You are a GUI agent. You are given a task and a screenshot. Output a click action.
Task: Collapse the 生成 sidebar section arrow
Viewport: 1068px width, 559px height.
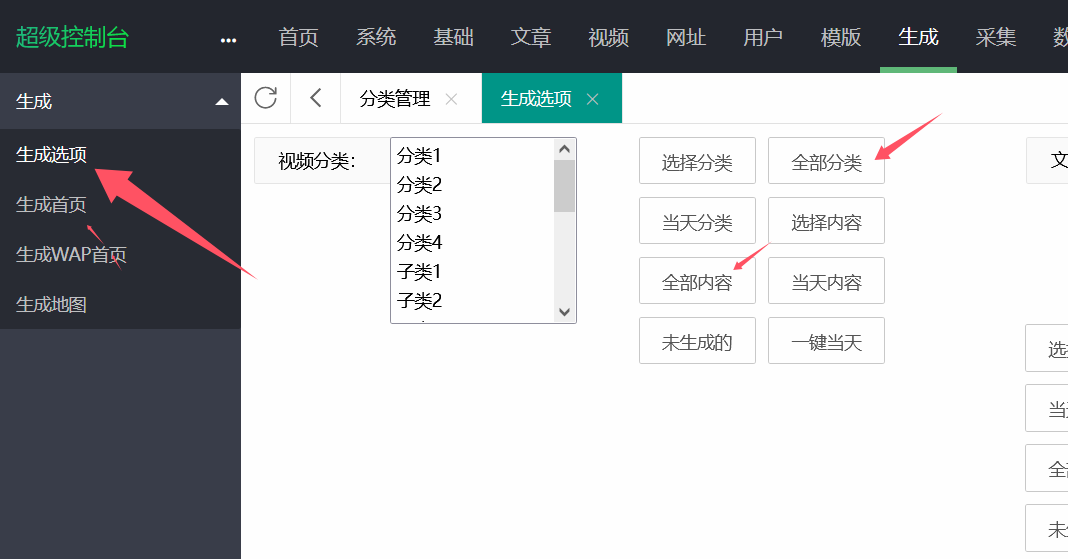click(222, 101)
